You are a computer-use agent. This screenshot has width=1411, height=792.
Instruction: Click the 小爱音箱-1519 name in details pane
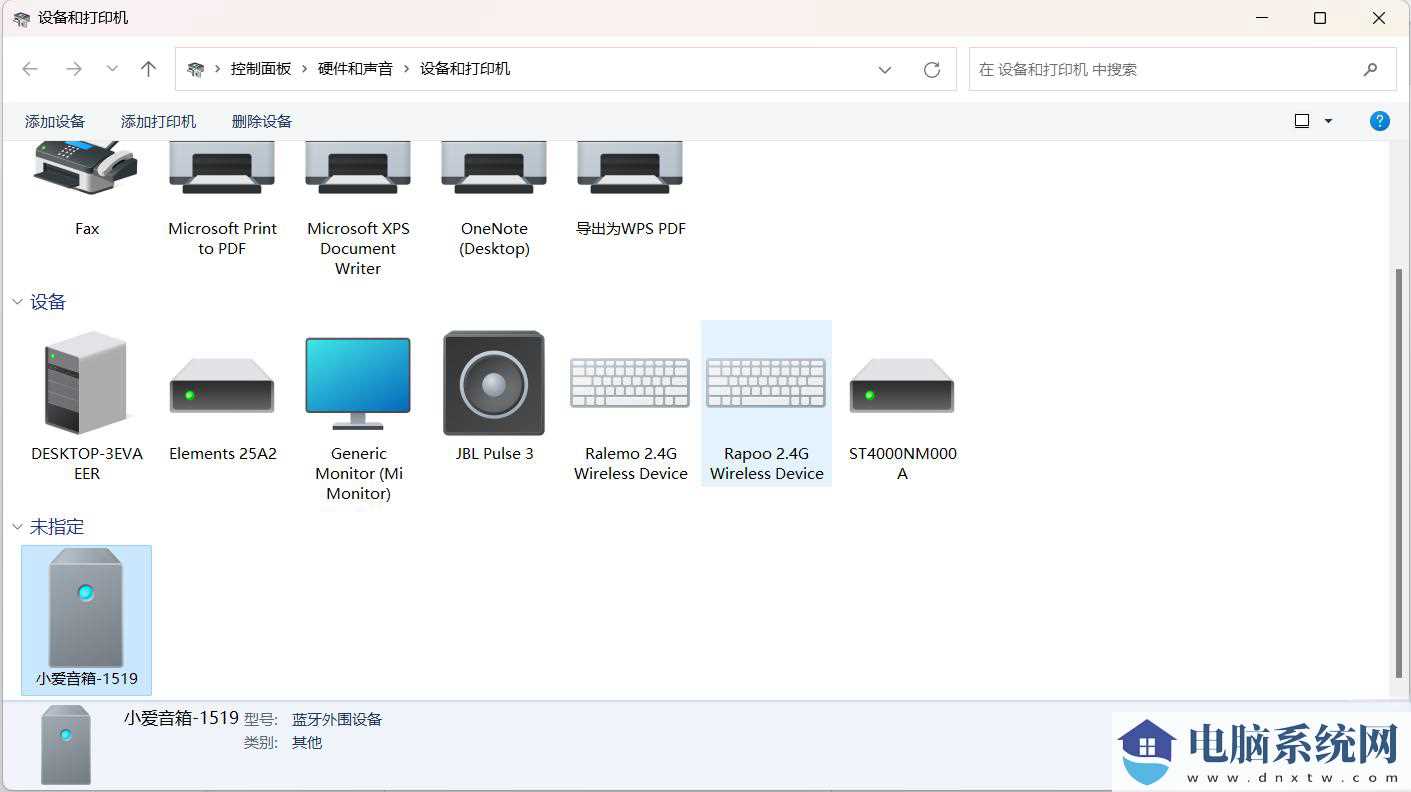[x=181, y=718]
